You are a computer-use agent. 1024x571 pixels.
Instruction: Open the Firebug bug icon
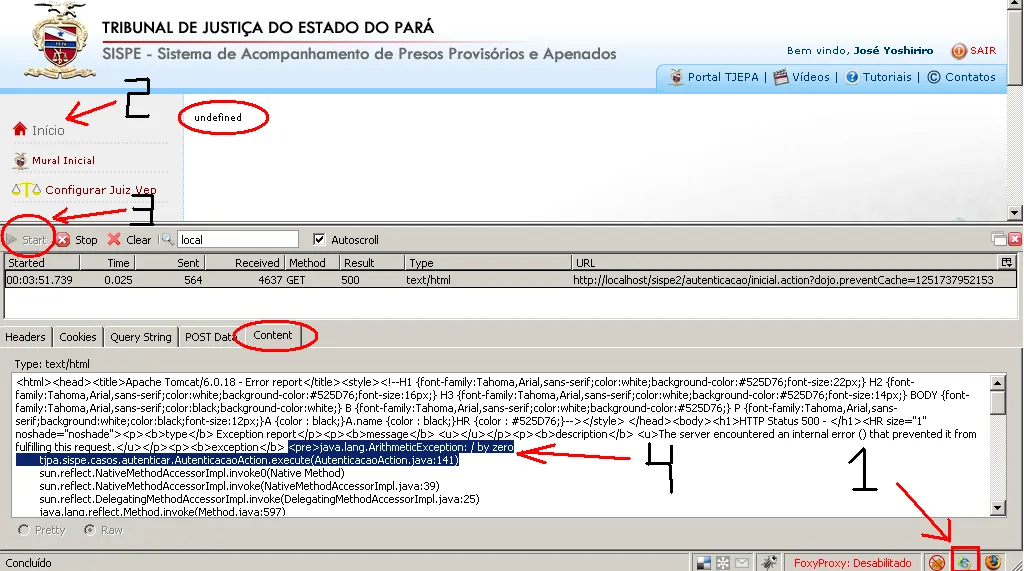point(769,562)
